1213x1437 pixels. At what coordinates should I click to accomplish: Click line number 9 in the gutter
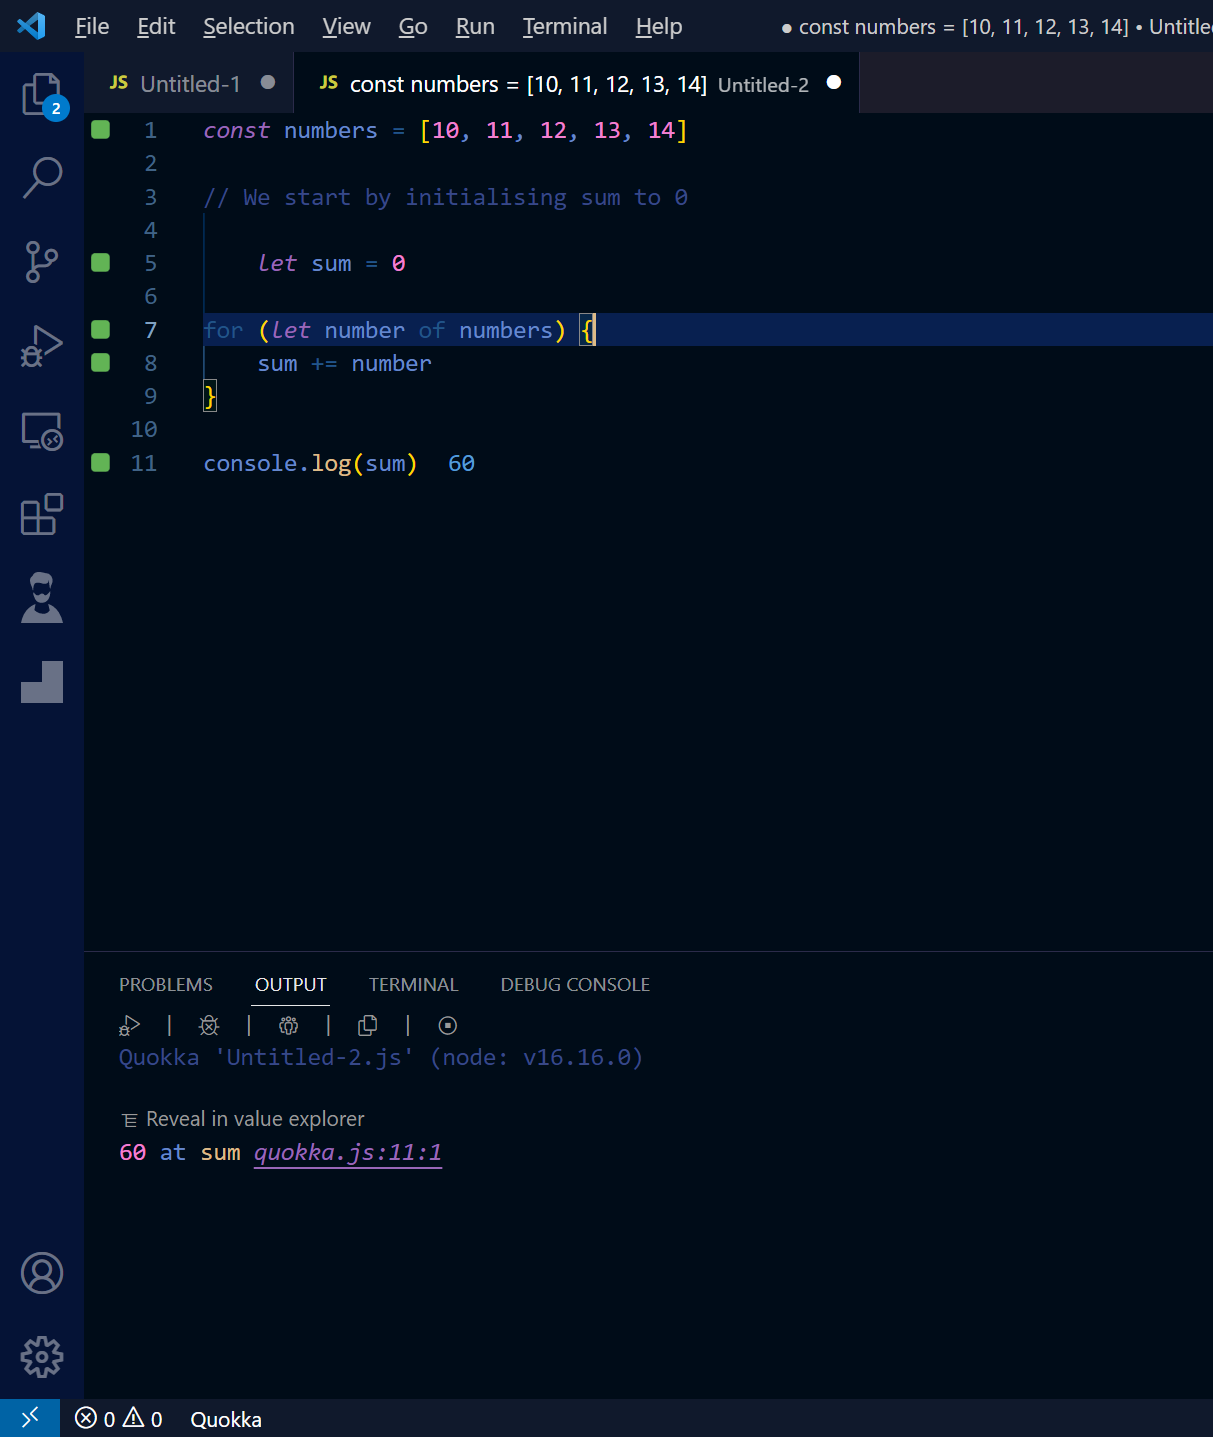point(151,396)
